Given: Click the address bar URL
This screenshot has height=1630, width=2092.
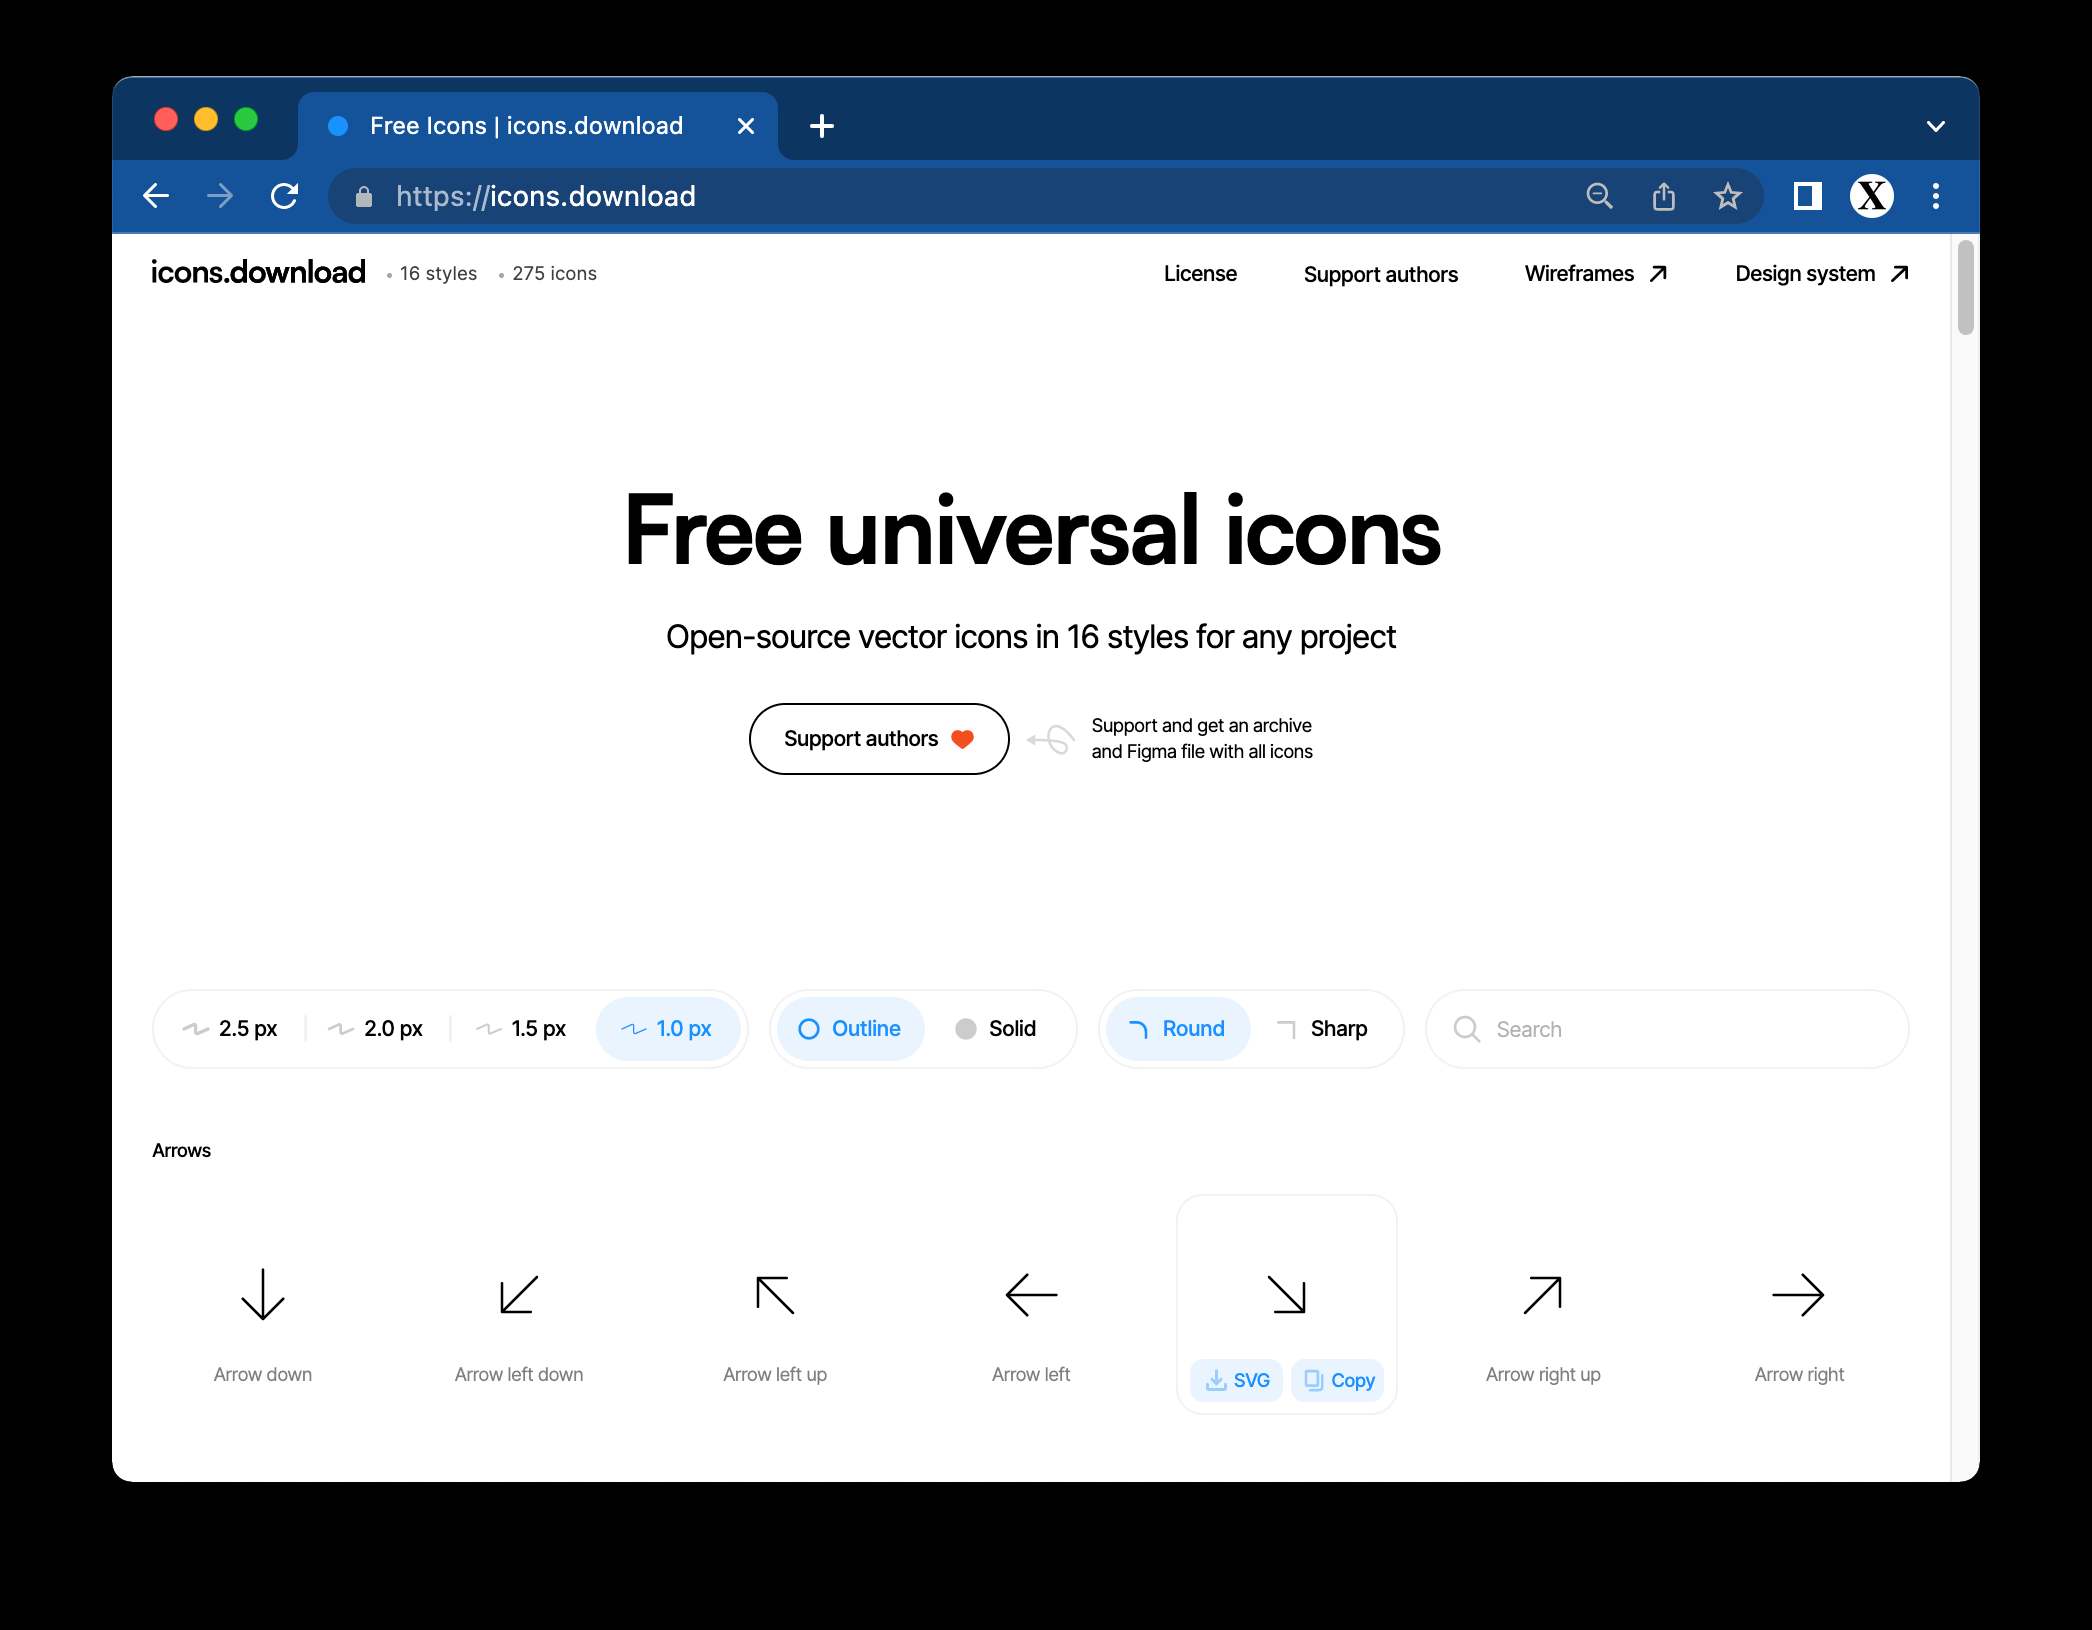Looking at the screenshot, I should point(546,196).
